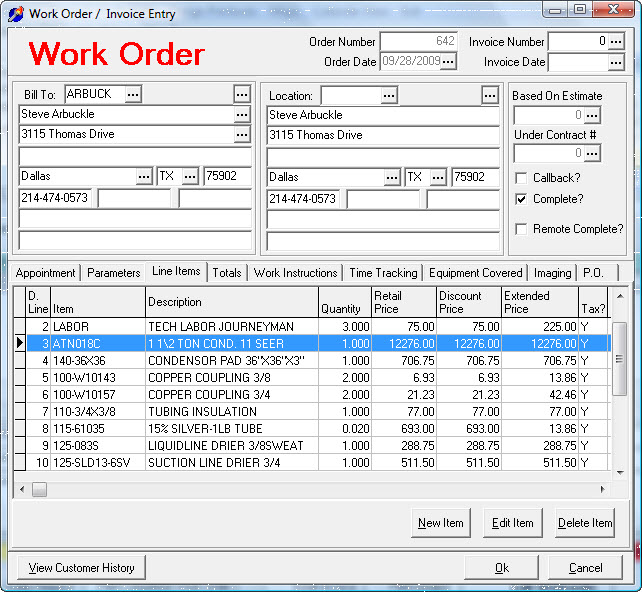Click the ellipsis at the right of Location row
Viewport: 642px width, 592px height.
[489, 95]
